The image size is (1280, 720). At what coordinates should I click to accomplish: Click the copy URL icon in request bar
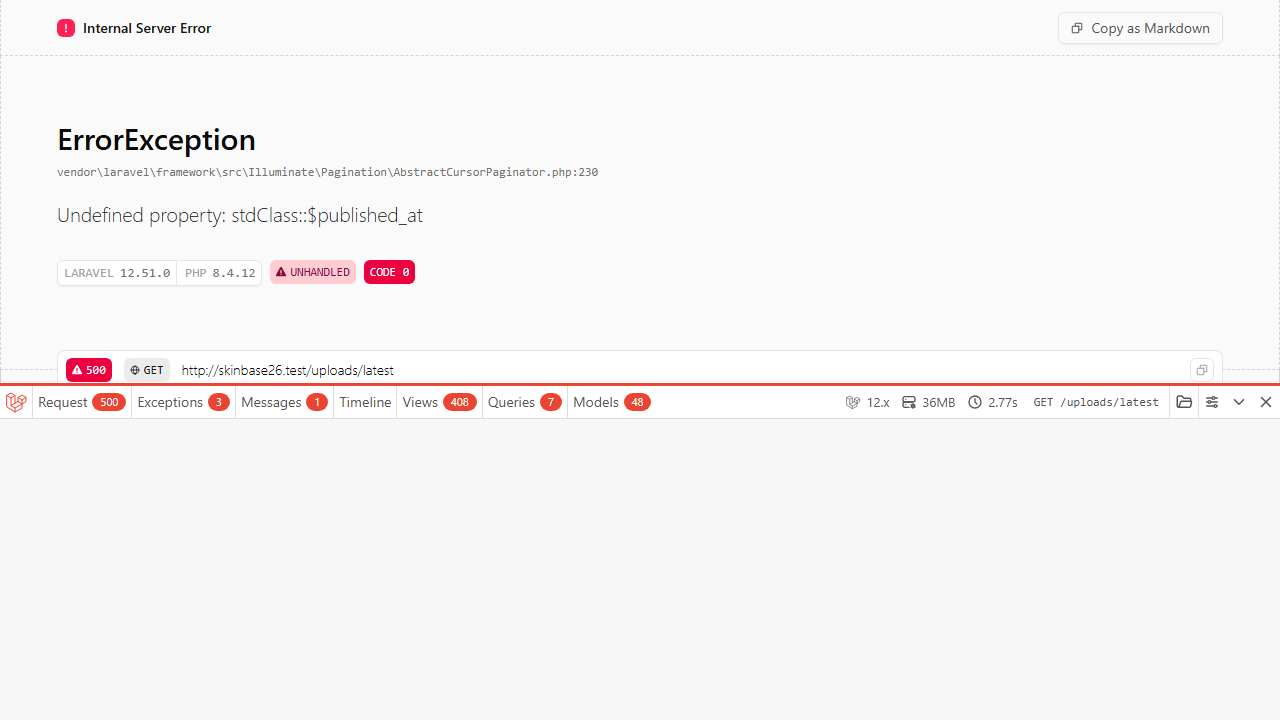(x=1202, y=370)
